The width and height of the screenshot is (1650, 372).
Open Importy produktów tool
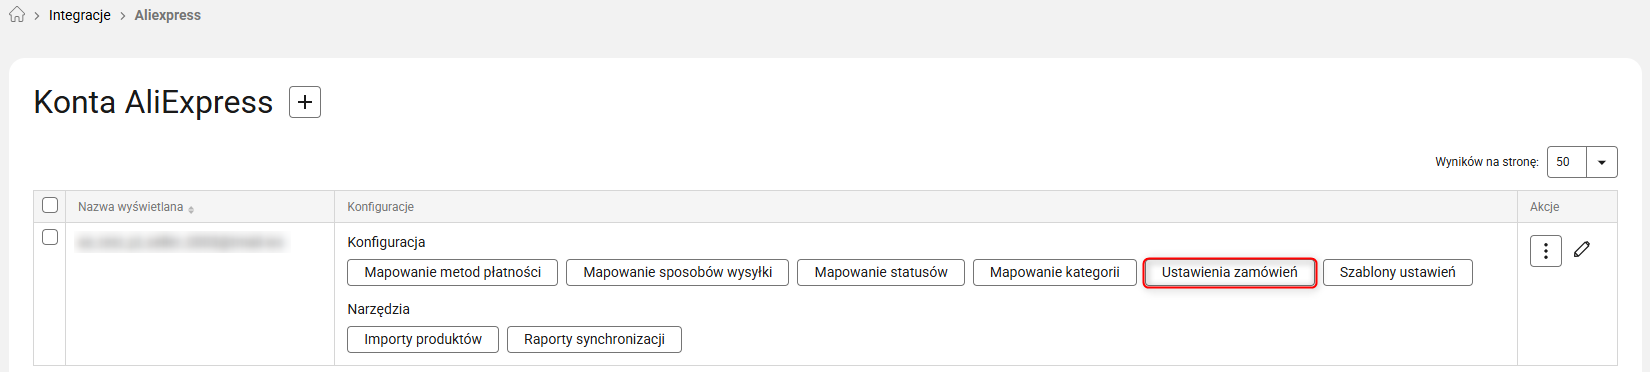(x=423, y=339)
